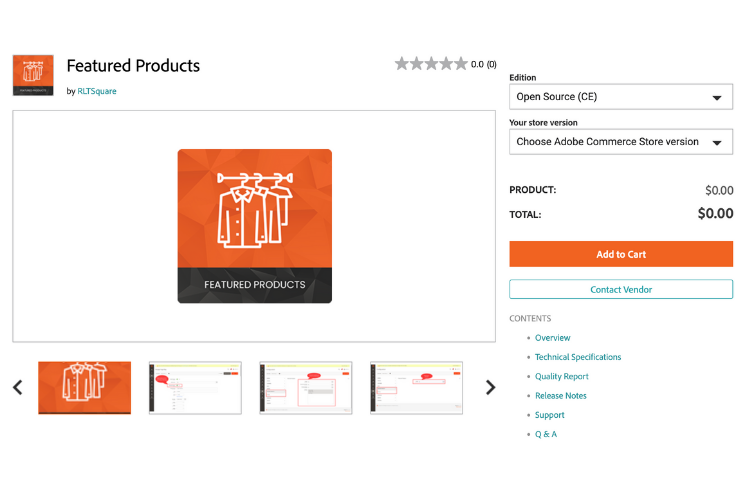Select the second screenshot thumbnail
This screenshot has width=750, height=500.
click(195, 387)
